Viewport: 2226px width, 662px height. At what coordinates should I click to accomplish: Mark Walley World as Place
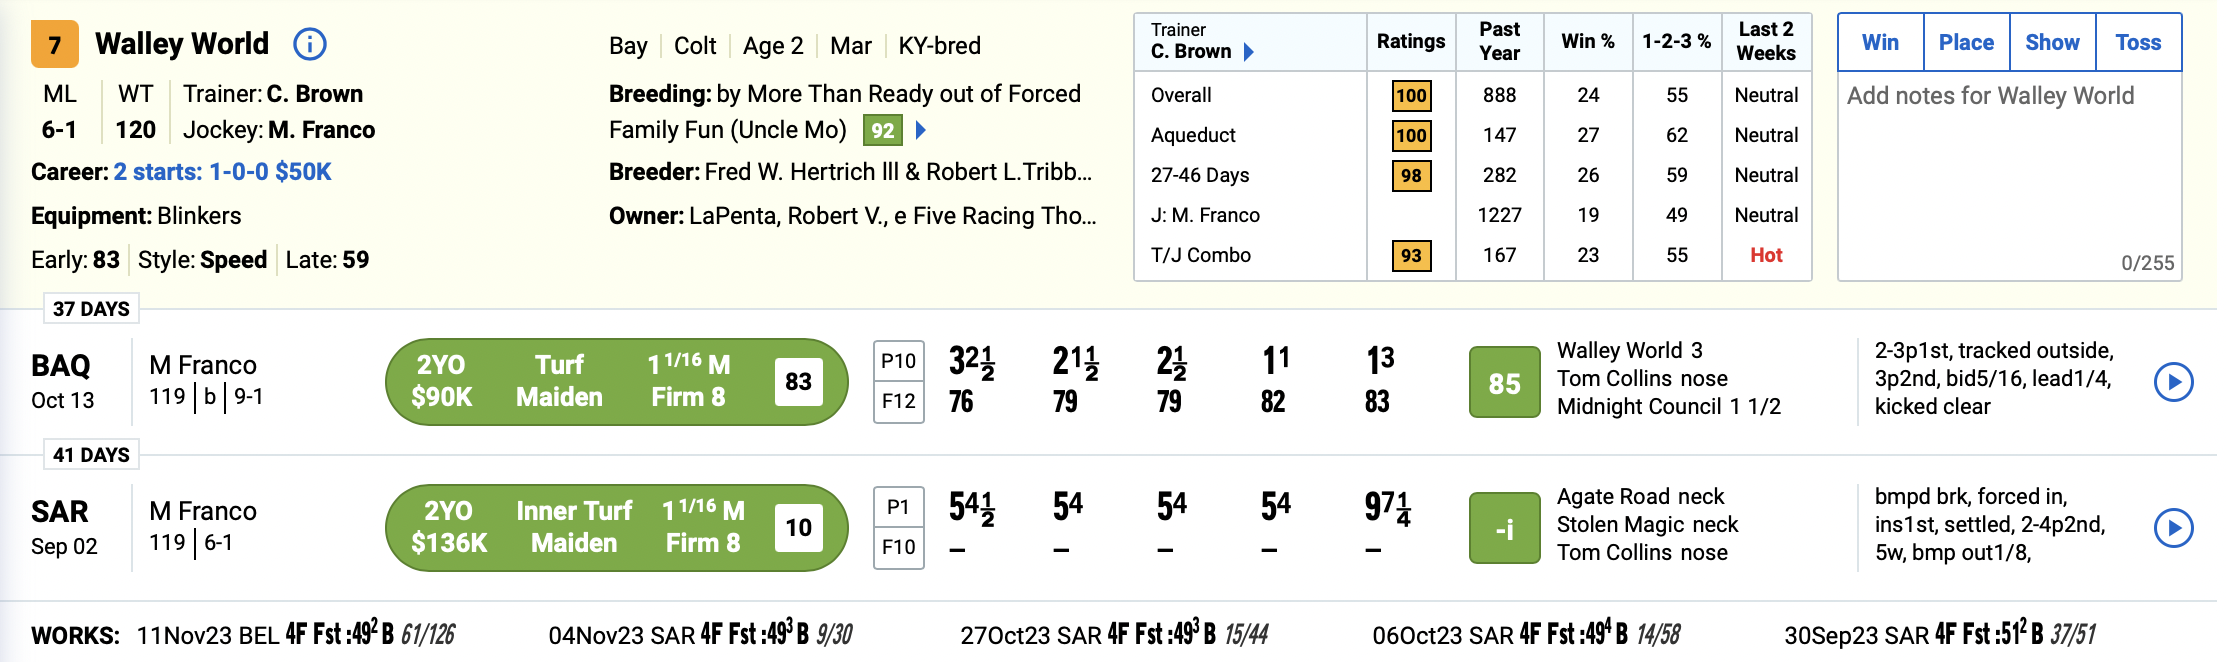(1966, 43)
